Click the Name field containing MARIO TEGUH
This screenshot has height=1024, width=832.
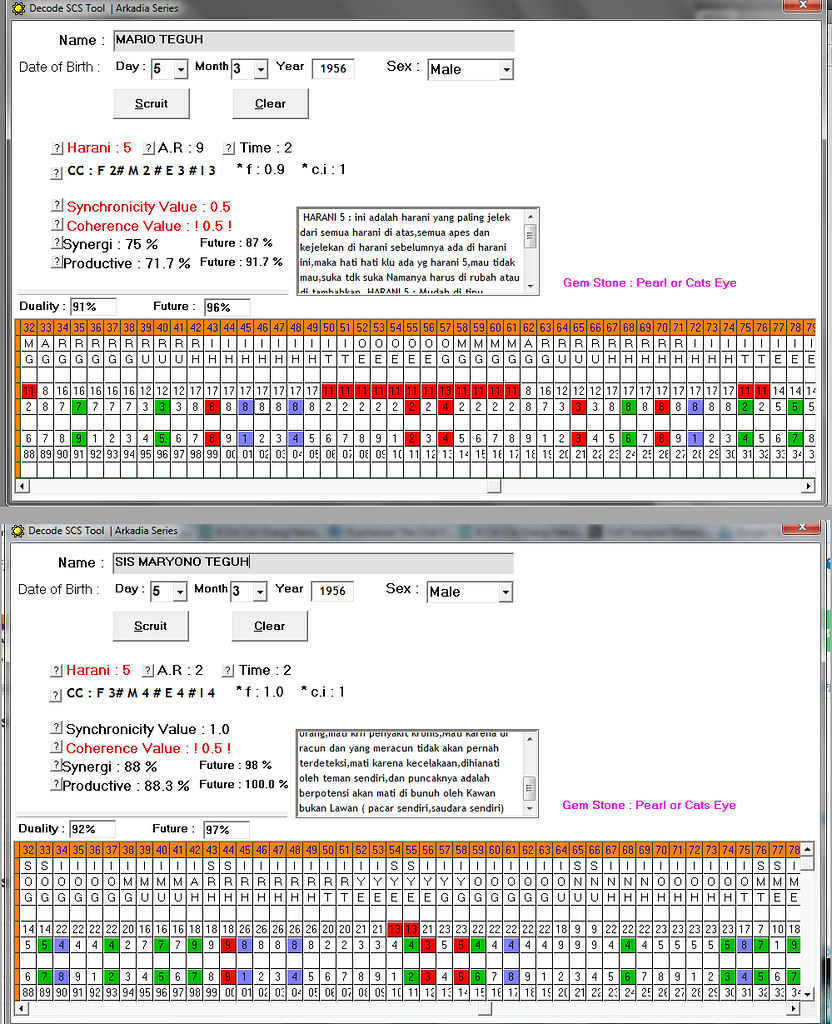click(x=313, y=40)
